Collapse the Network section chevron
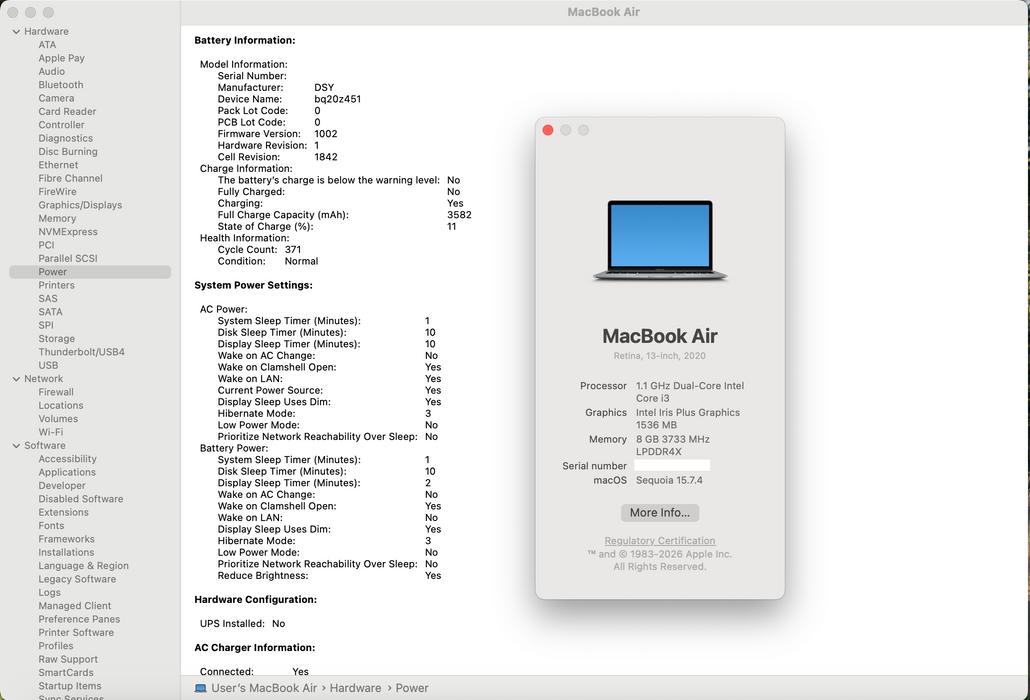The width and height of the screenshot is (1030, 700). click(x=16, y=379)
